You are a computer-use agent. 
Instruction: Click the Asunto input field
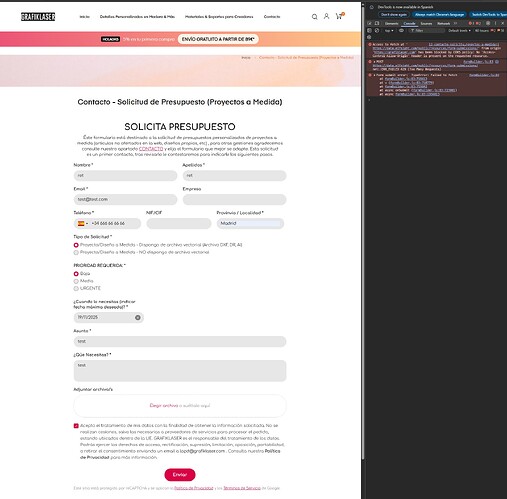pyautogui.click(x=180, y=341)
